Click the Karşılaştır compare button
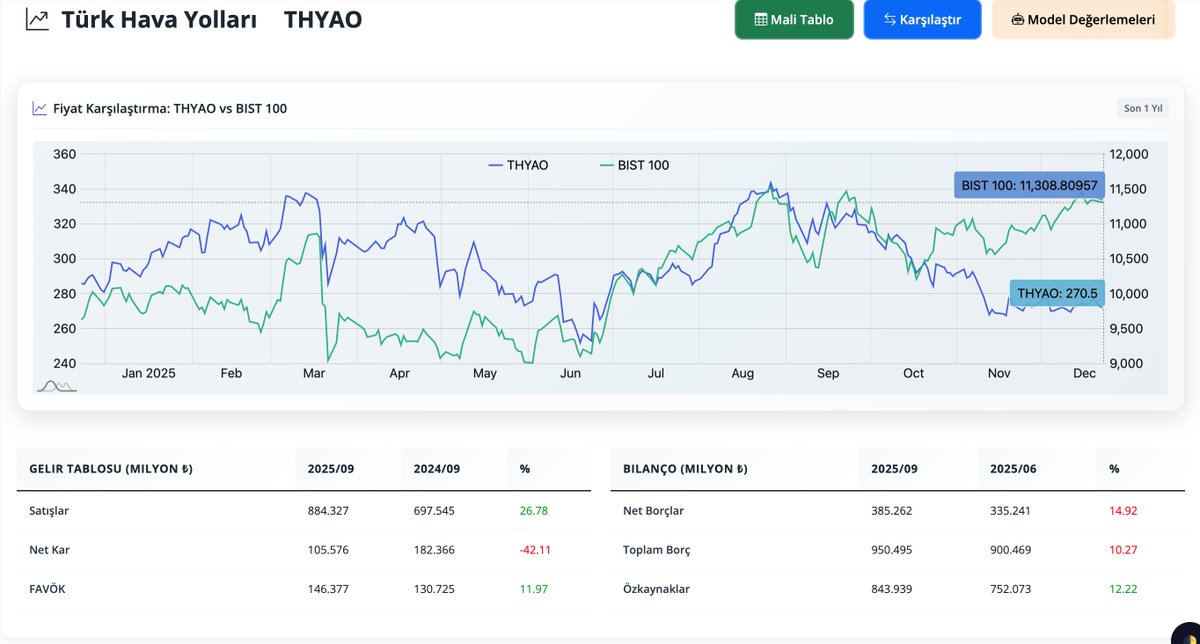 click(923, 20)
